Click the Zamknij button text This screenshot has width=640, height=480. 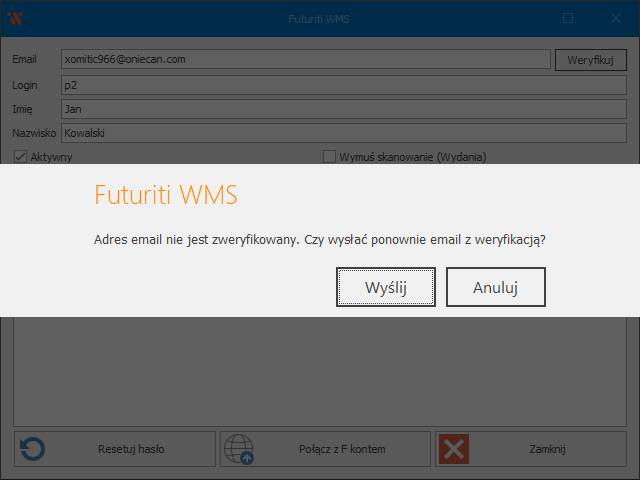[547, 449]
